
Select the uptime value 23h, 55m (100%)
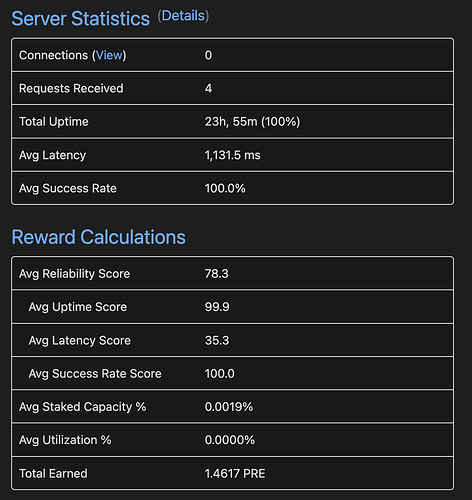pos(252,122)
